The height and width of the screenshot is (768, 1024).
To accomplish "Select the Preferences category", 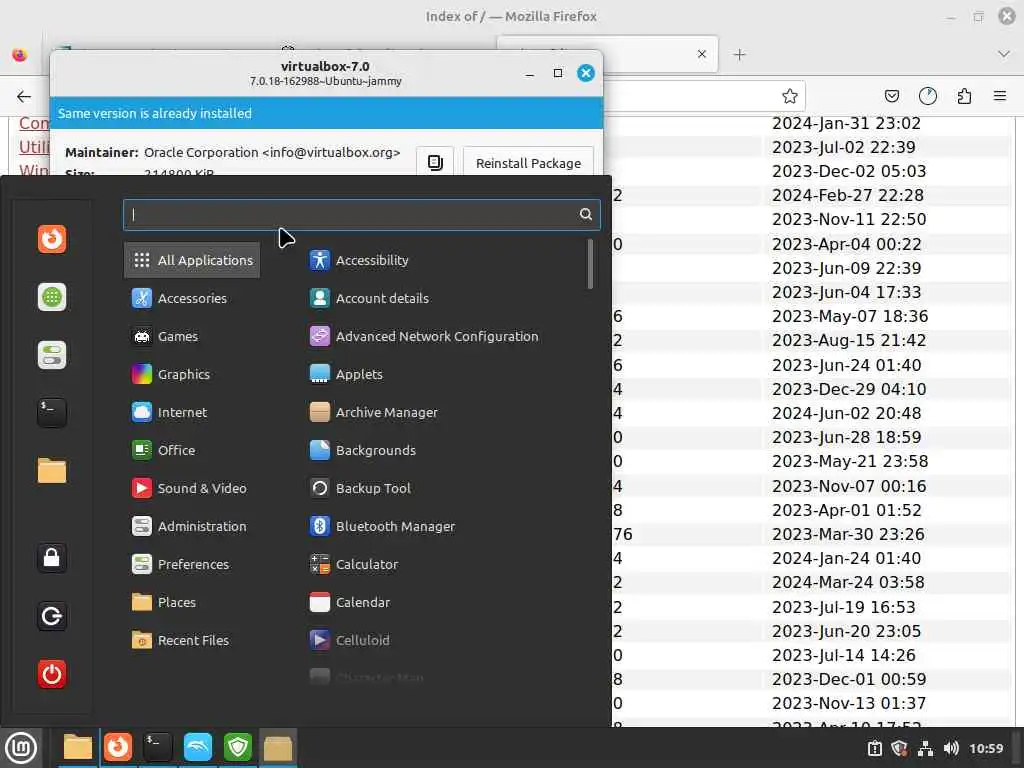I will (180, 564).
